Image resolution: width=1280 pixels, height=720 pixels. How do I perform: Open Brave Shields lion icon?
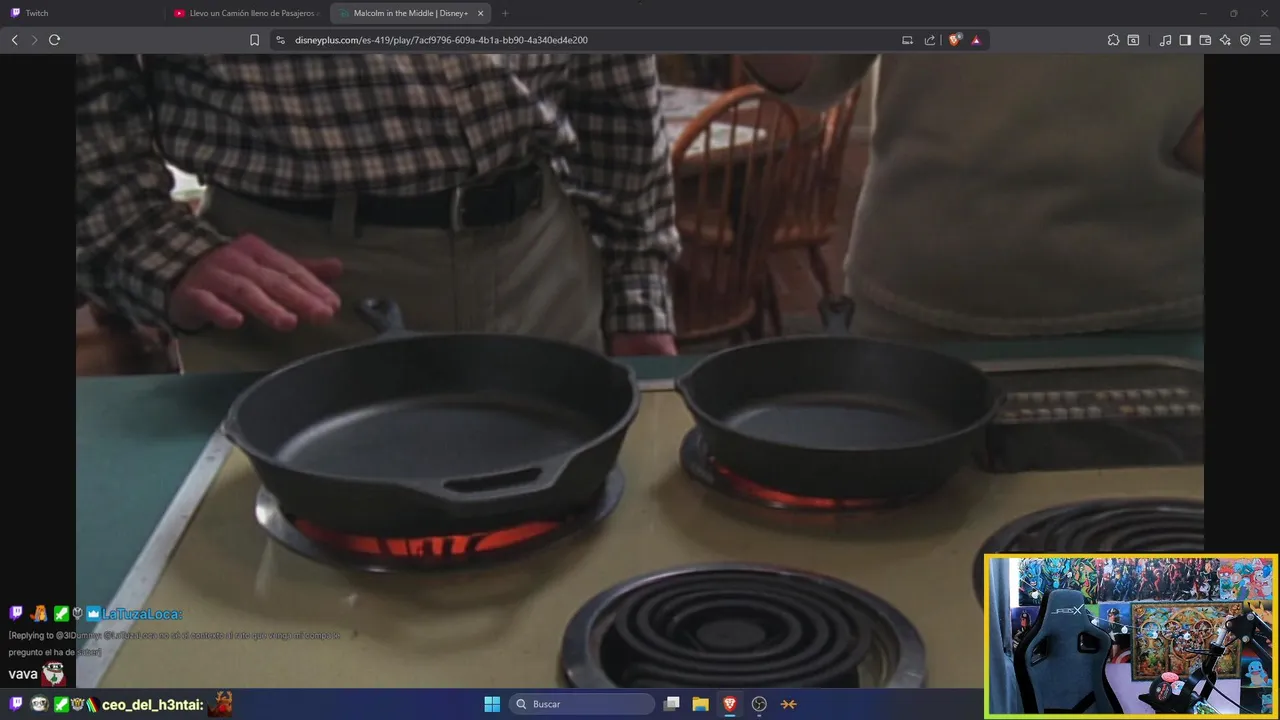[955, 40]
